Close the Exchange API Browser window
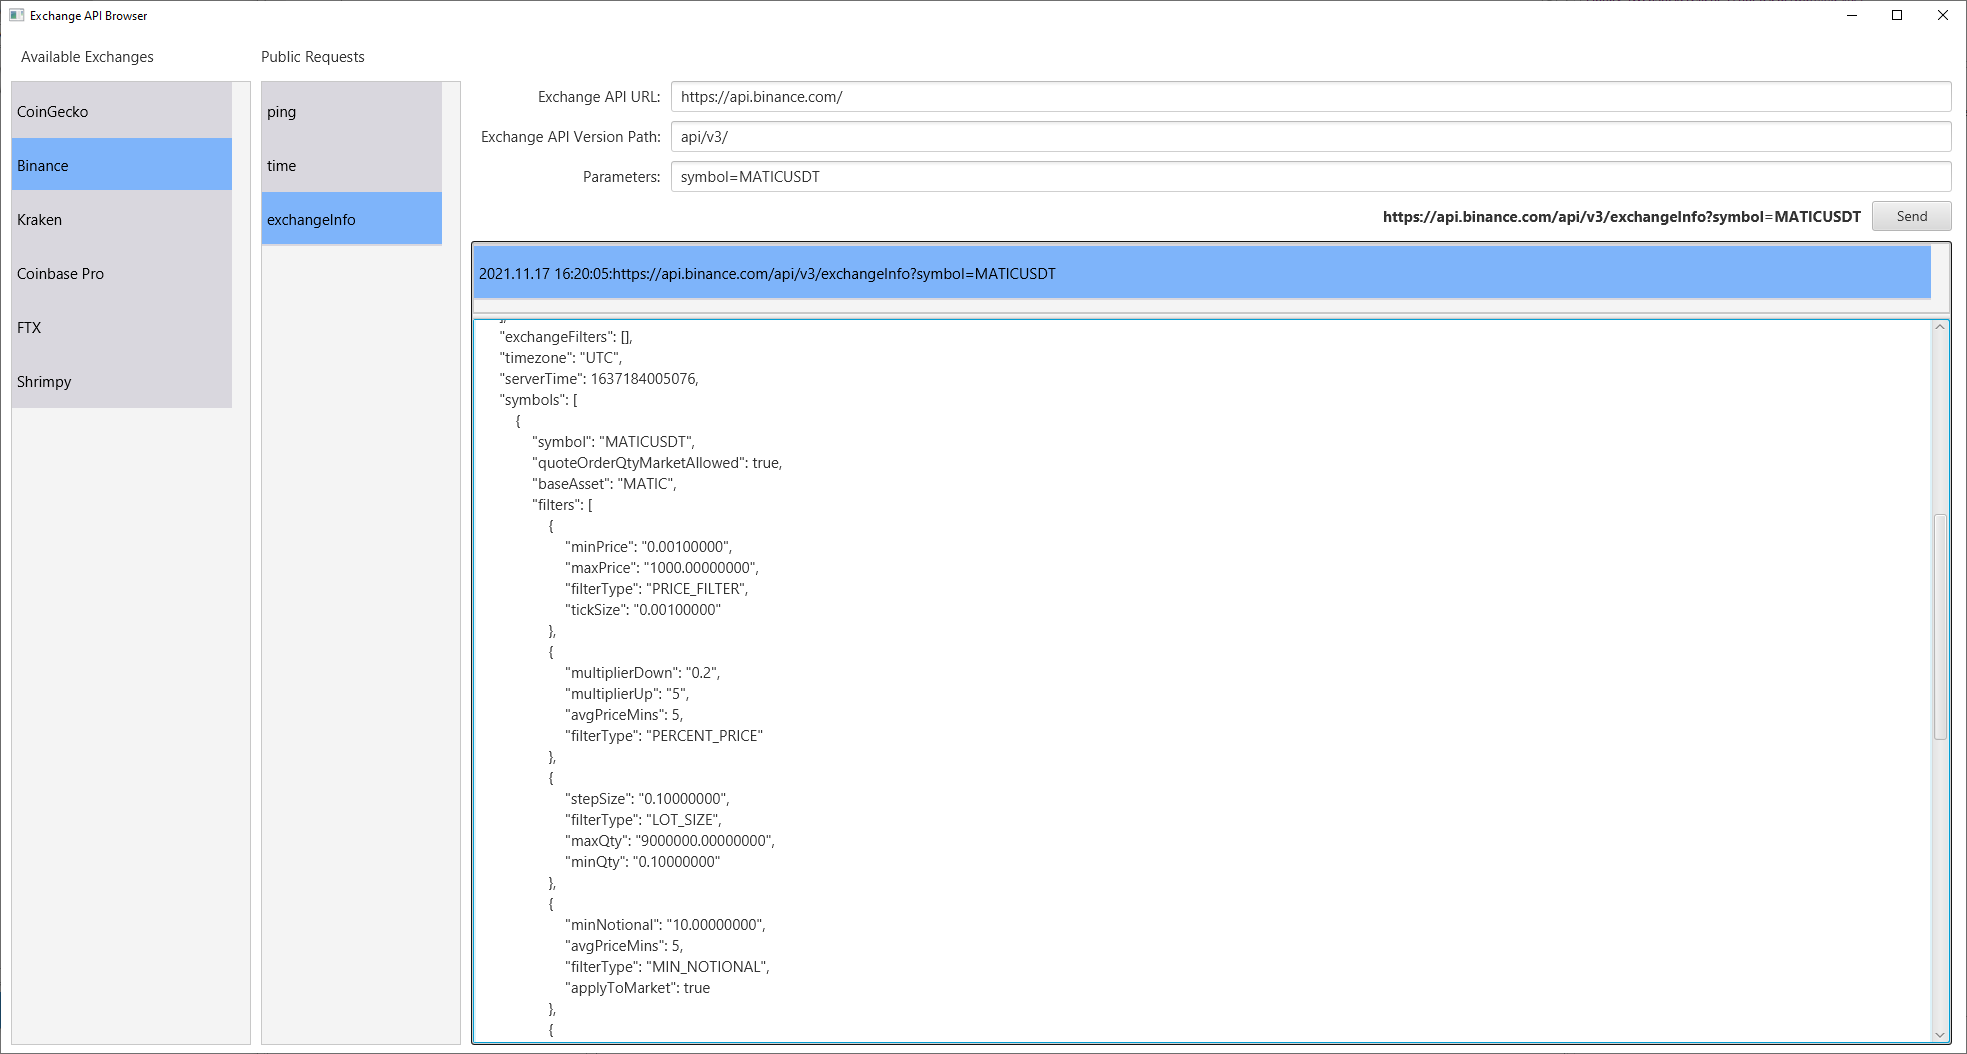The height and width of the screenshot is (1054, 1967). pyautogui.click(x=1943, y=15)
